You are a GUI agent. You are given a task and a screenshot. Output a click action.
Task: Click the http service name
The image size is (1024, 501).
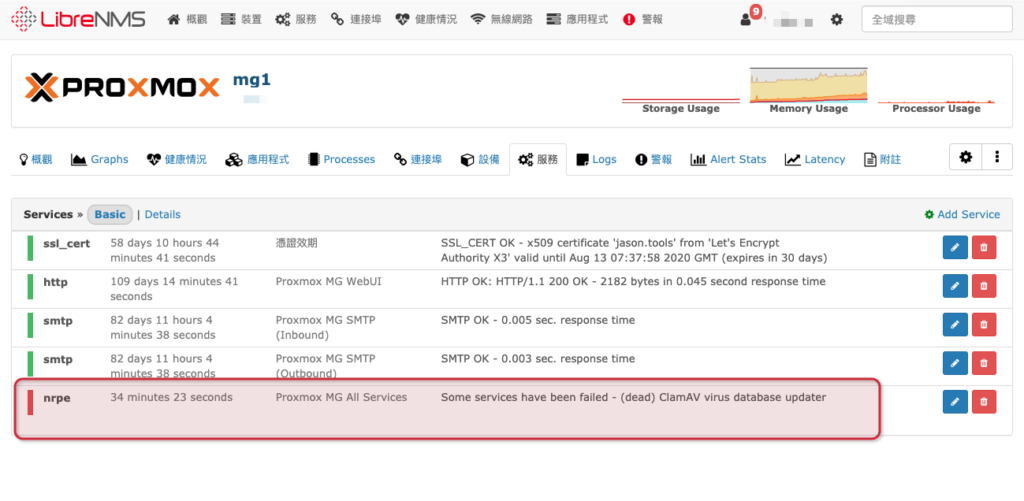[56, 282]
